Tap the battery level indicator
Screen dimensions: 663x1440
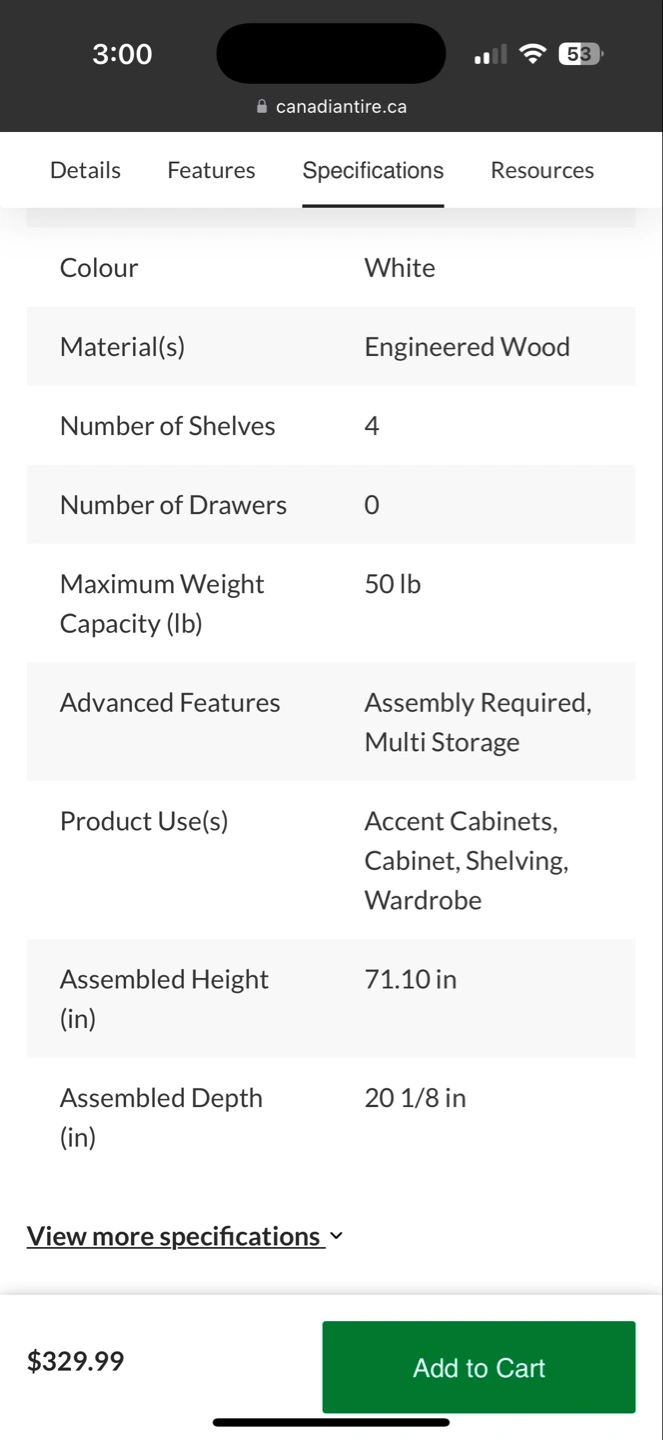pyautogui.click(x=580, y=54)
